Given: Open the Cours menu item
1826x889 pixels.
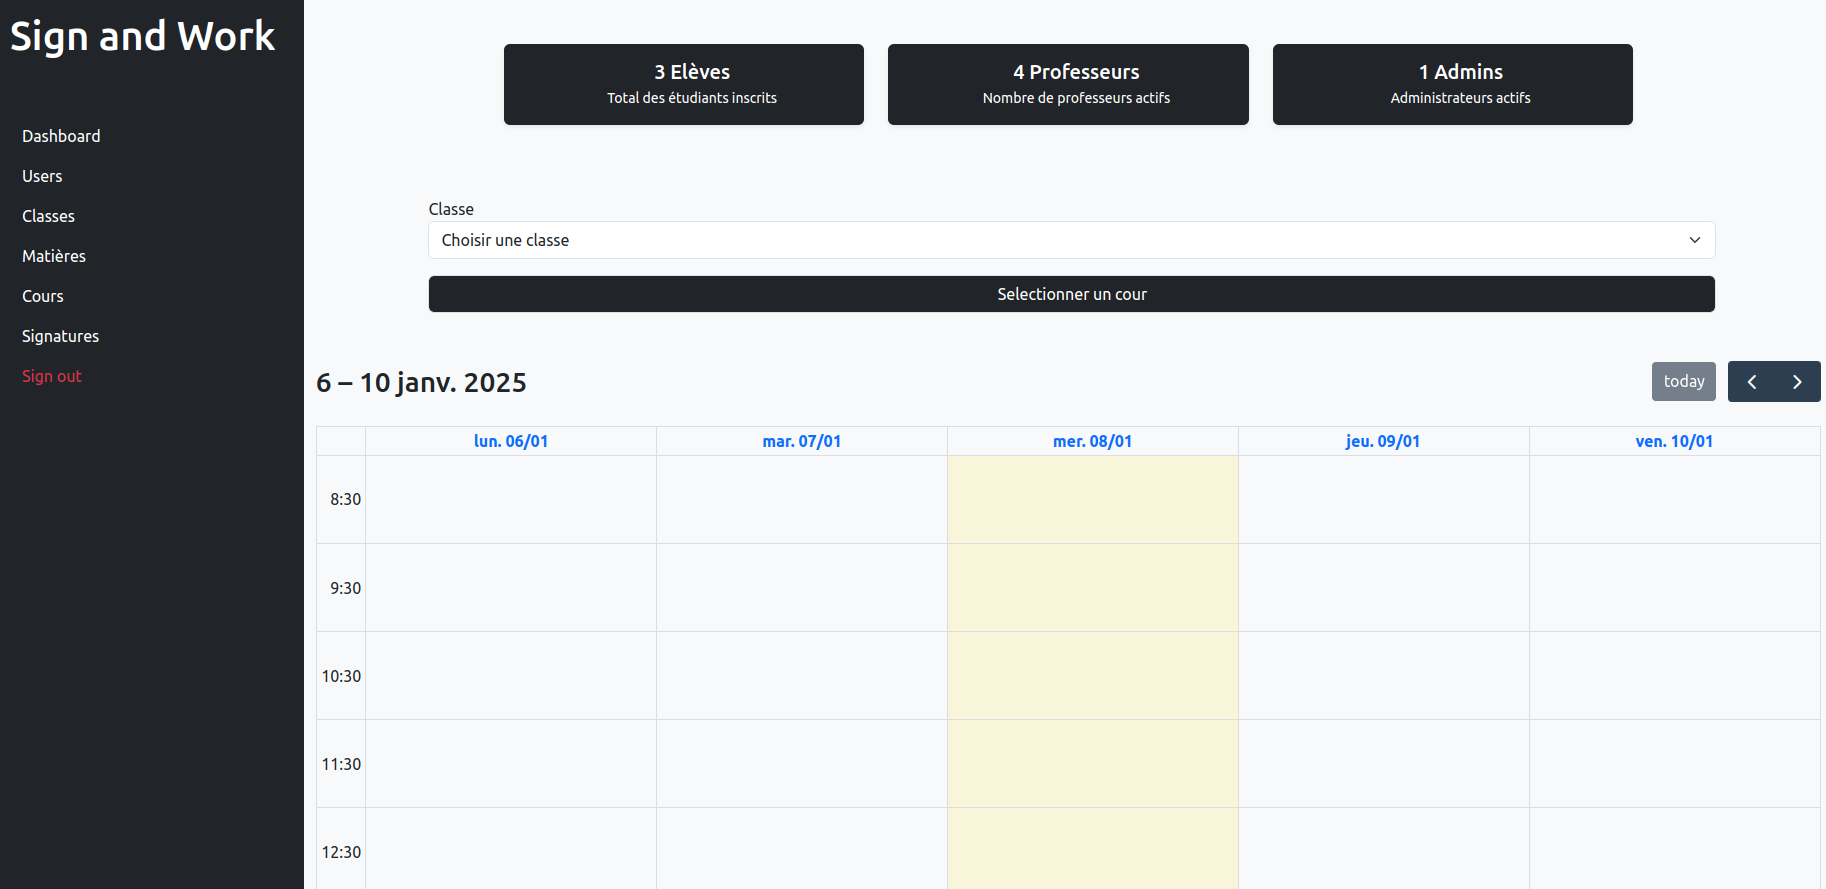Looking at the screenshot, I should pyautogui.click(x=43, y=296).
